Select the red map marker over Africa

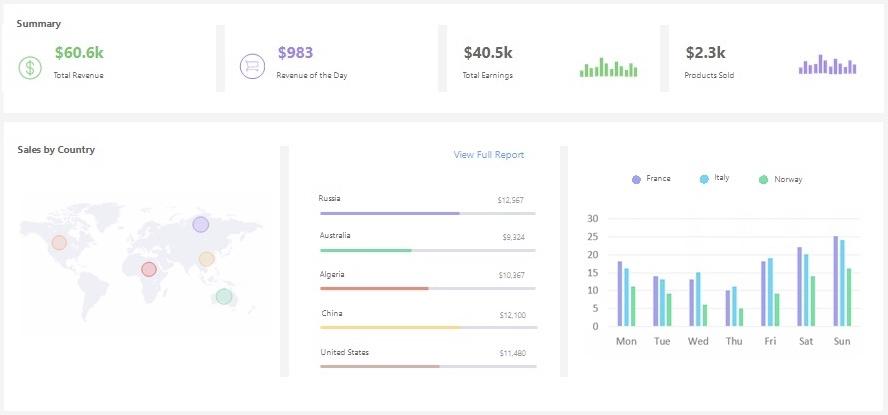149,269
